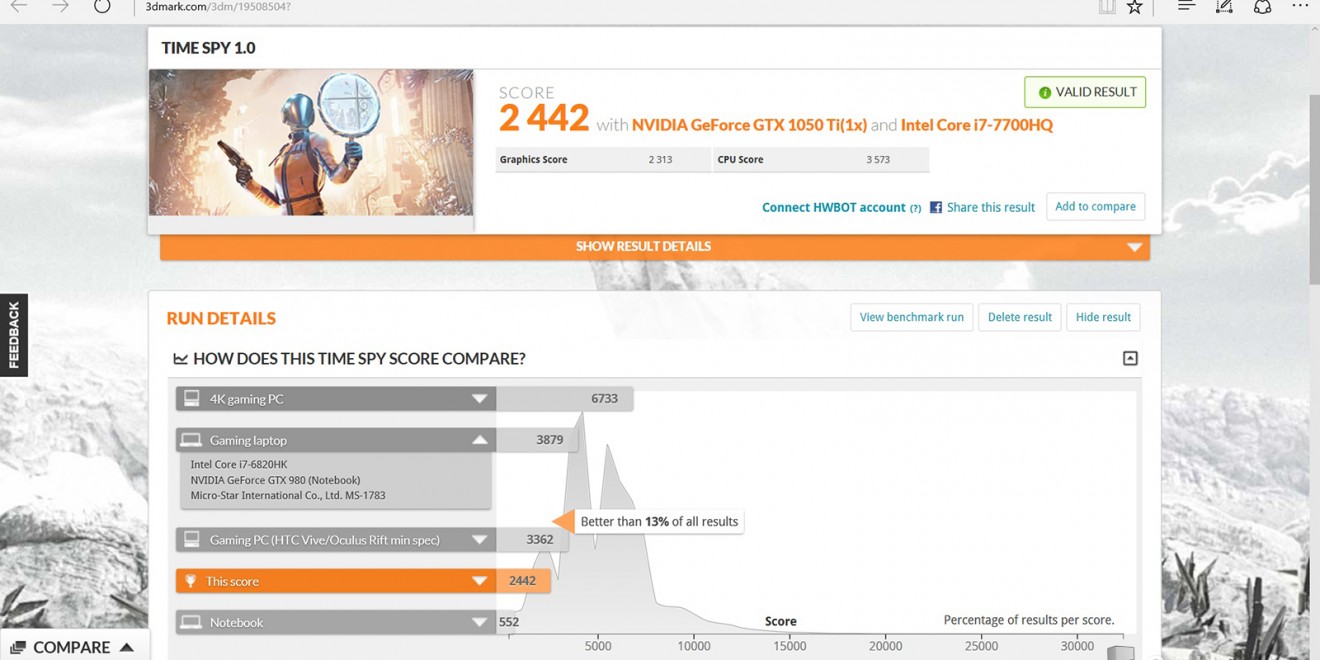Expand the Show Result Details bar
The width and height of the screenshot is (1320, 660).
tap(654, 247)
